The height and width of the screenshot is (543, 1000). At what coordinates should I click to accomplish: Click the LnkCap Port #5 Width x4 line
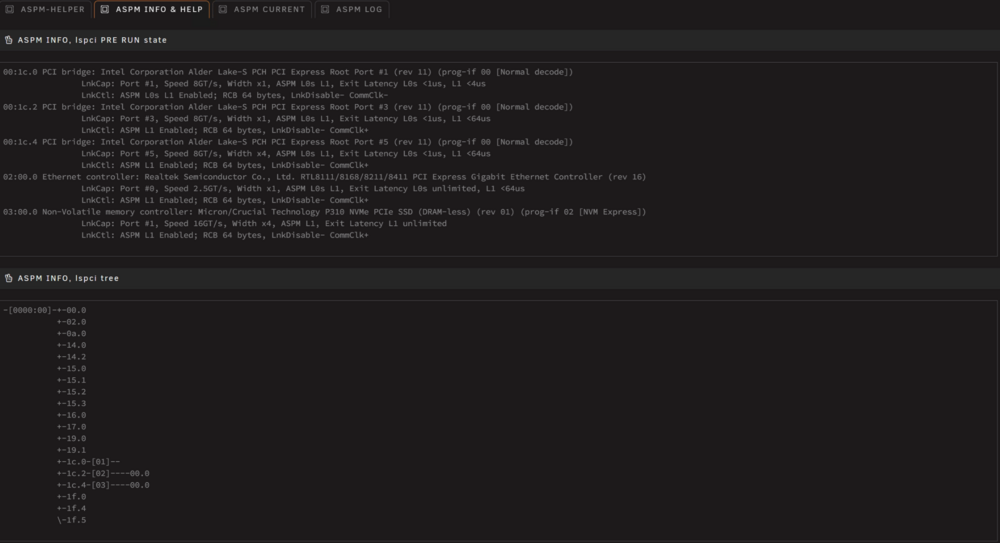[x=286, y=154]
